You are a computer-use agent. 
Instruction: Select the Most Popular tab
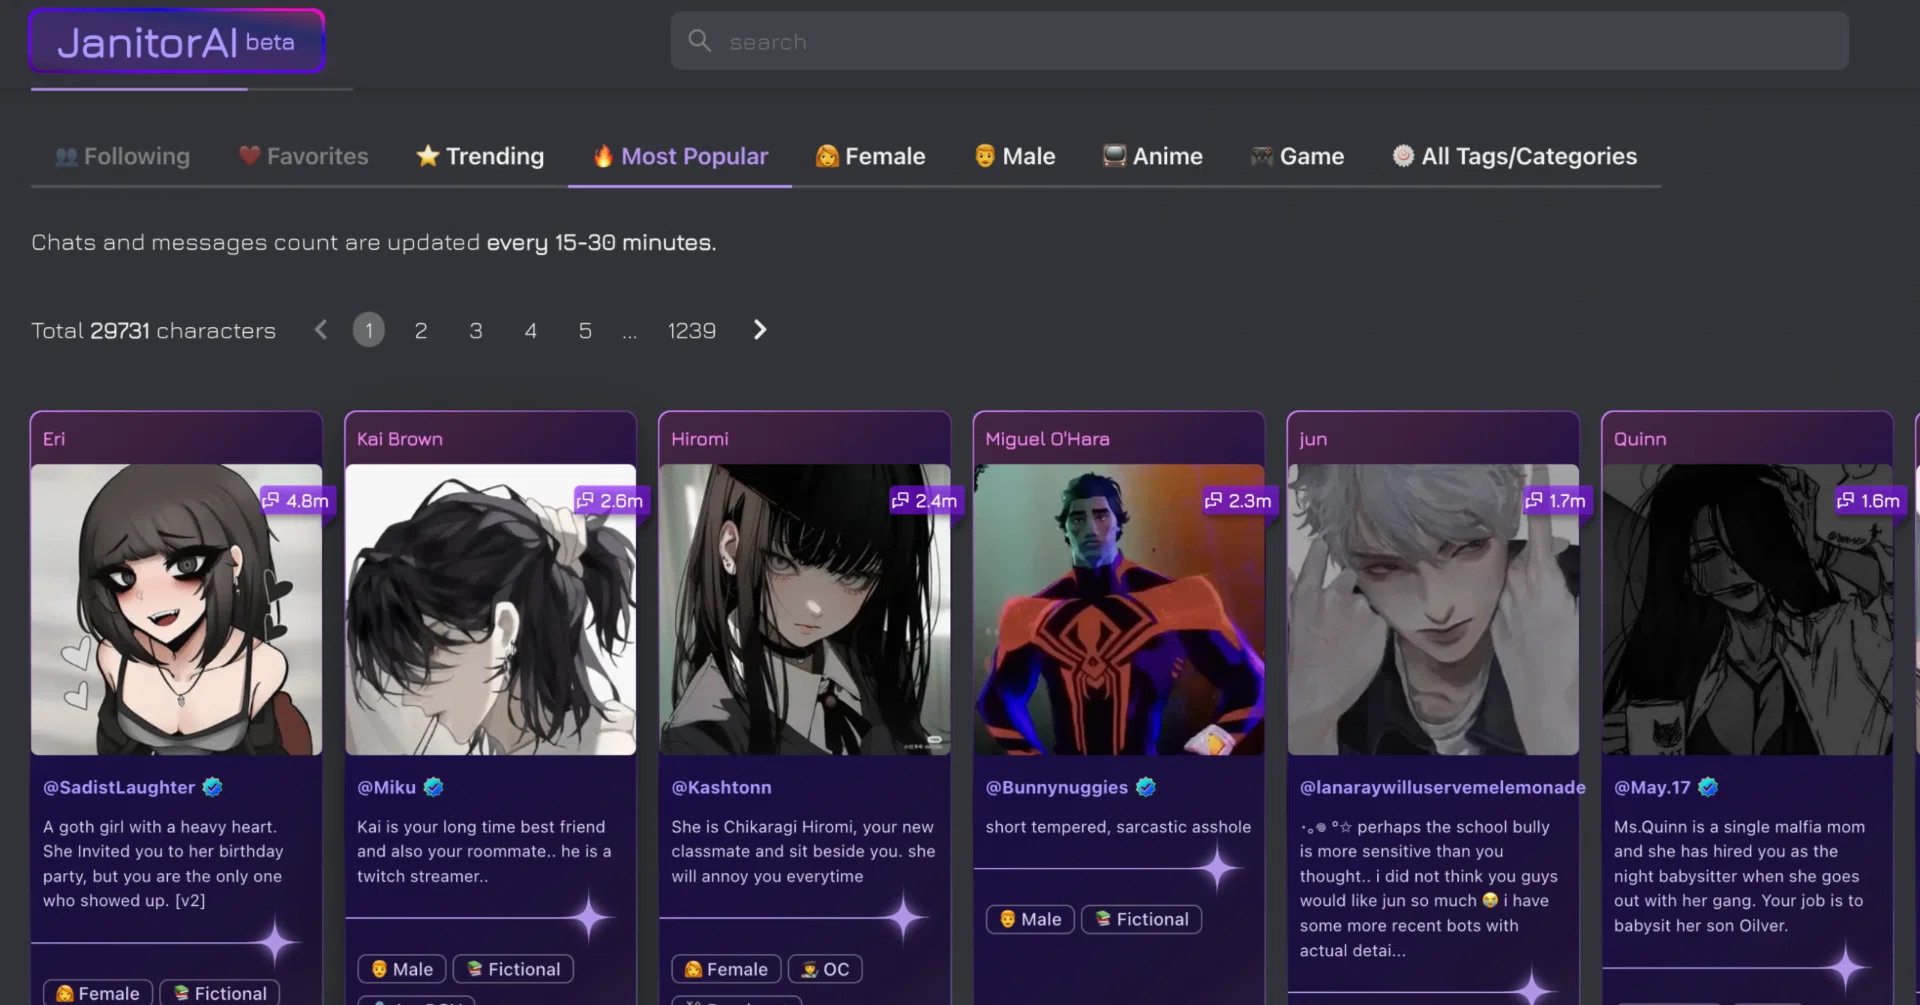click(680, 156)
